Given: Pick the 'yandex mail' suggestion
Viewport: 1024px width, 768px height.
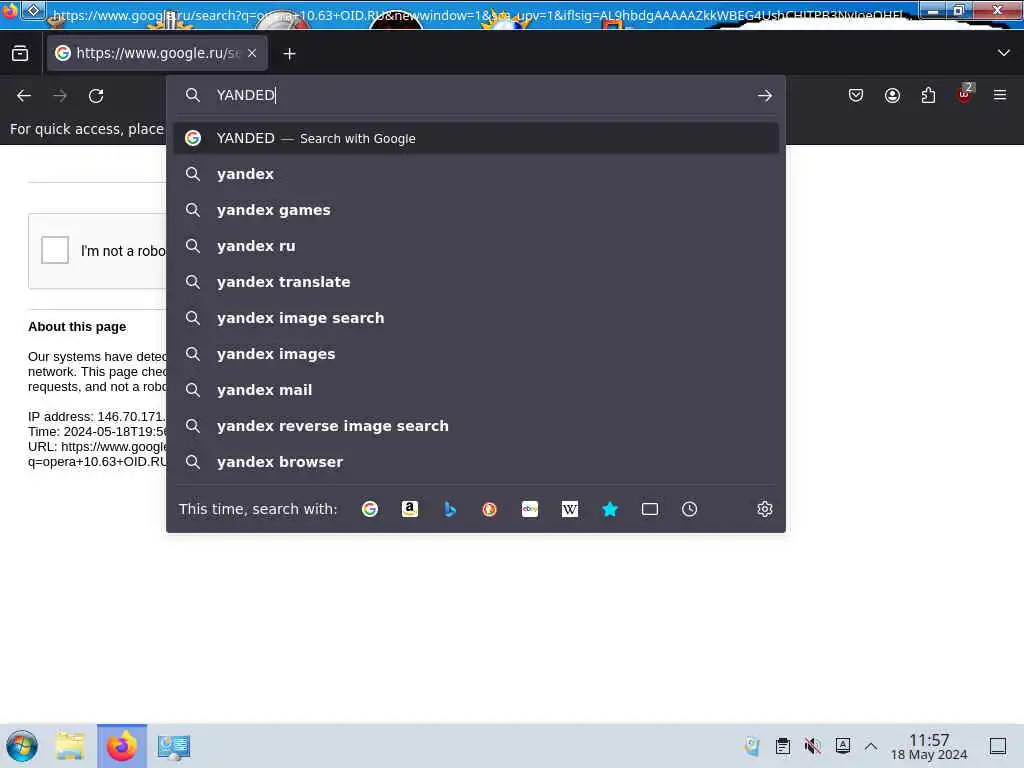Looking at the screenshot, I should pyautogui.click(x=476, y=390).
